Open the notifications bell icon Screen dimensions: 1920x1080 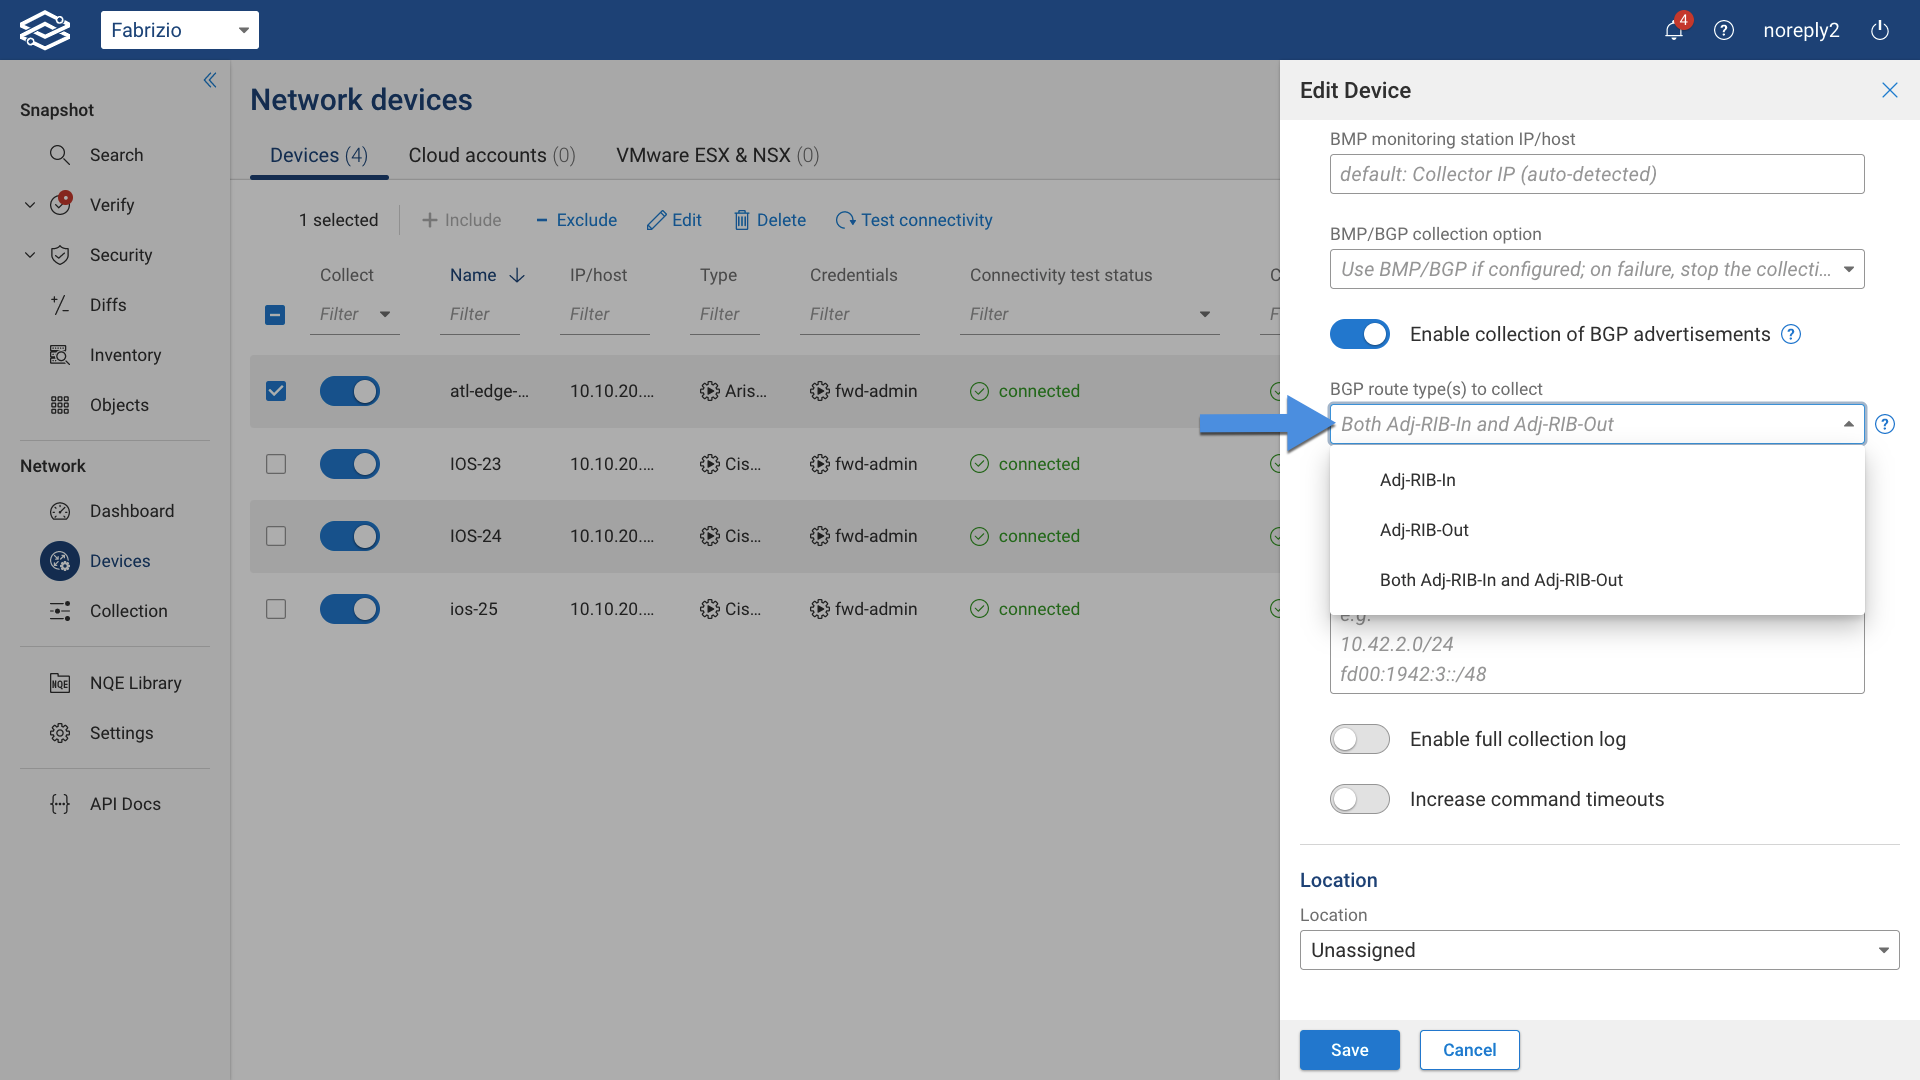click(1673, 30)
